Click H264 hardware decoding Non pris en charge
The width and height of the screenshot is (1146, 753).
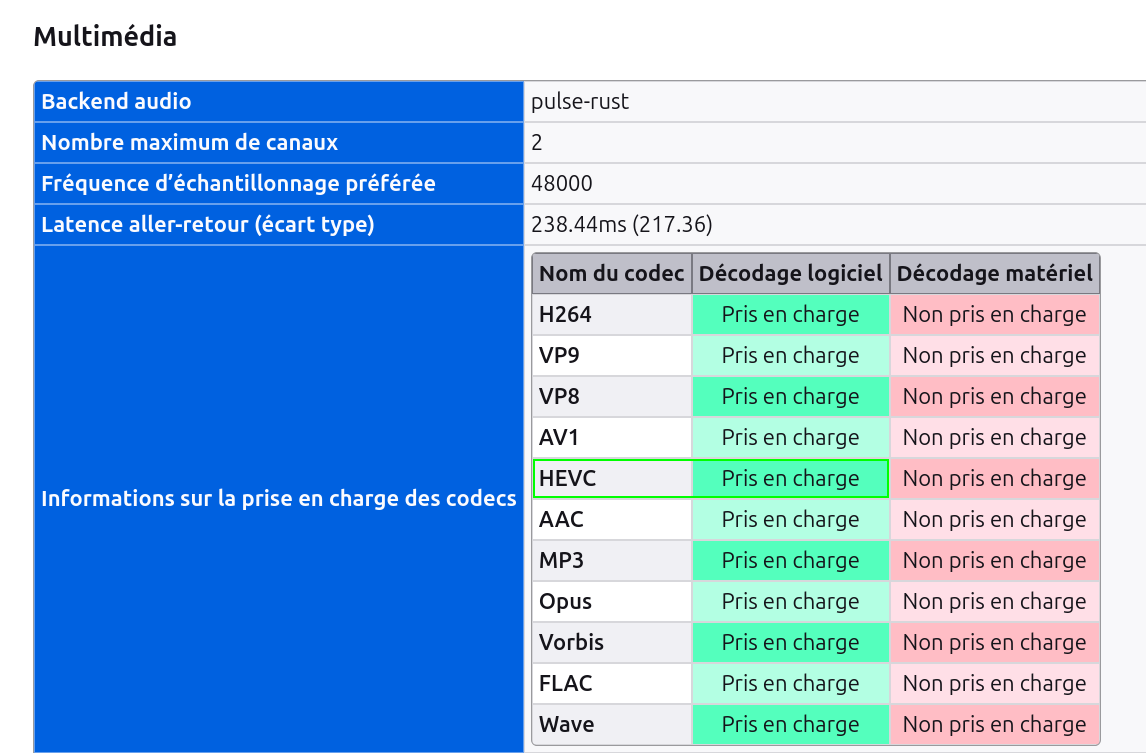click(995, 314)
